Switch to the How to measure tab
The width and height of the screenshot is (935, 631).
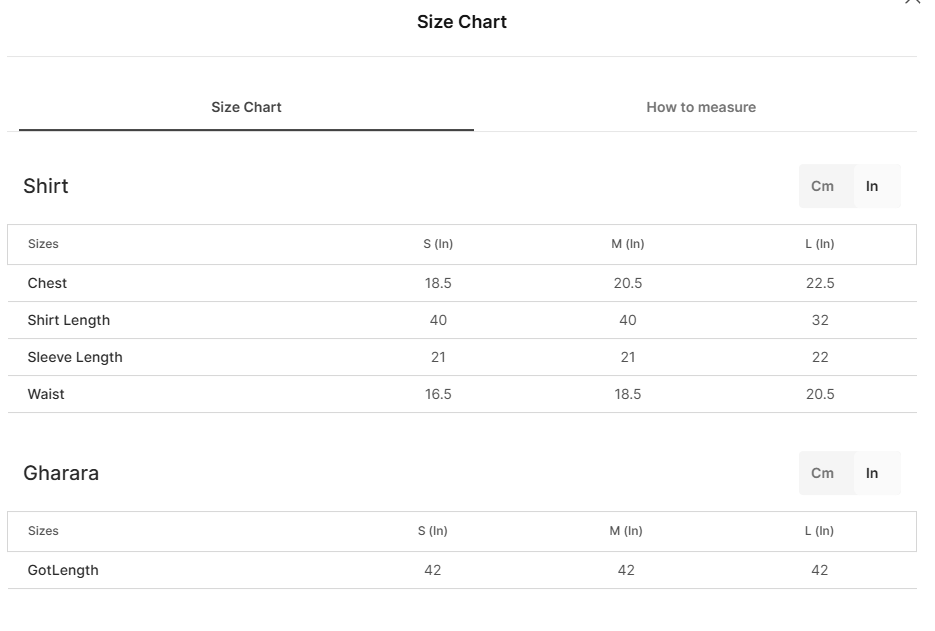701,107
